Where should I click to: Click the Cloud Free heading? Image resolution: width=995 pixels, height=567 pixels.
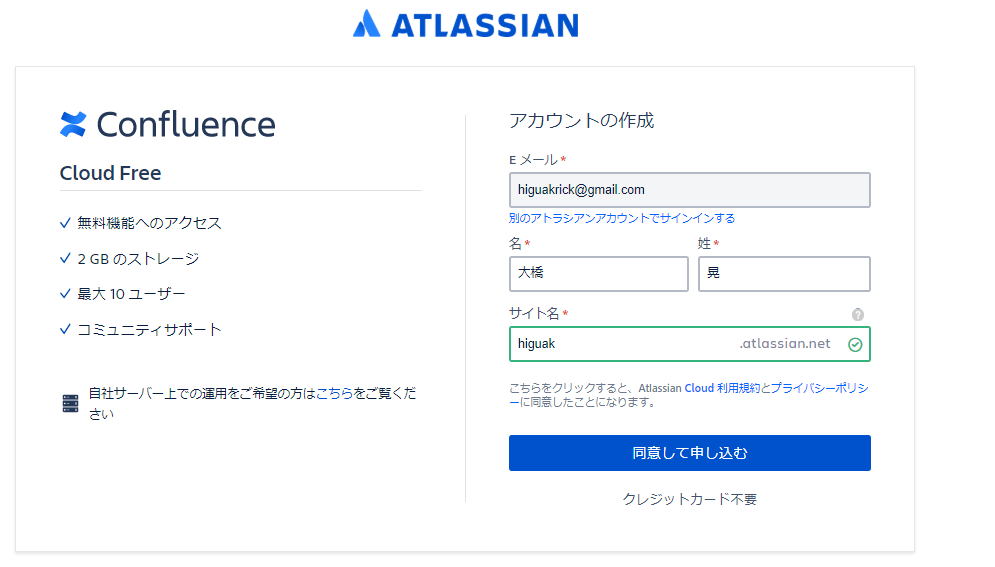point(110,173)
